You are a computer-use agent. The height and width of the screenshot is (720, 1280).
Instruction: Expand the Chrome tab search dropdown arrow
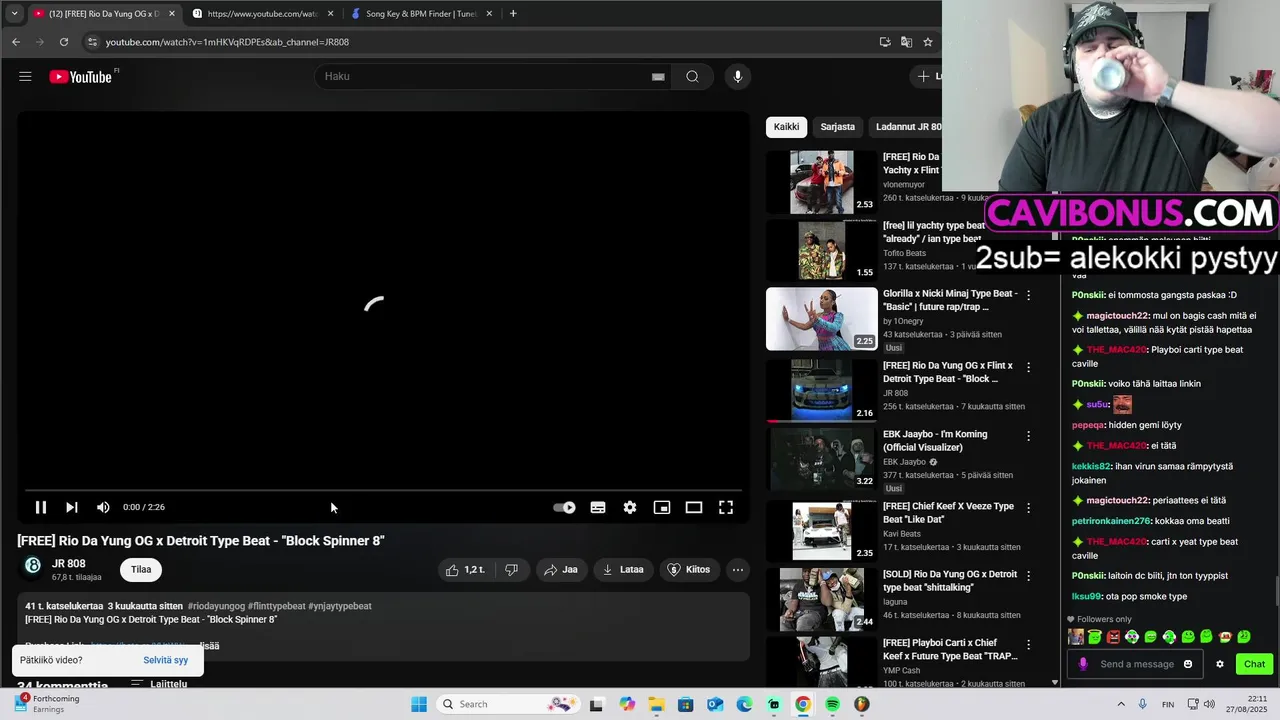[x=14, y=14]
